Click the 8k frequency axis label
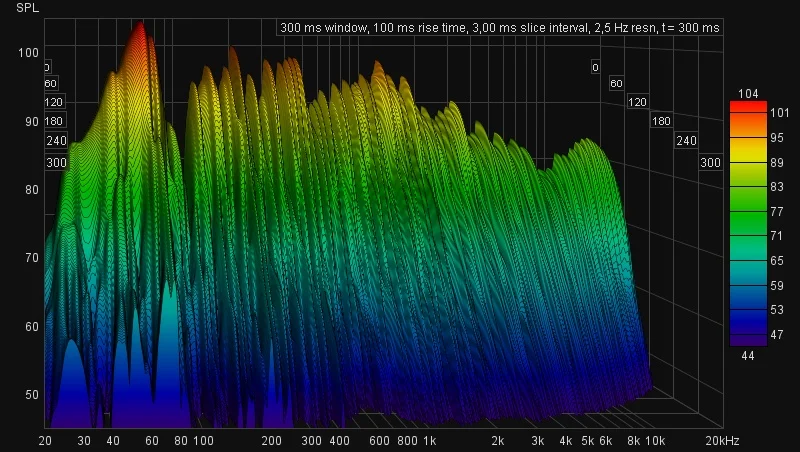 [634, 440]
